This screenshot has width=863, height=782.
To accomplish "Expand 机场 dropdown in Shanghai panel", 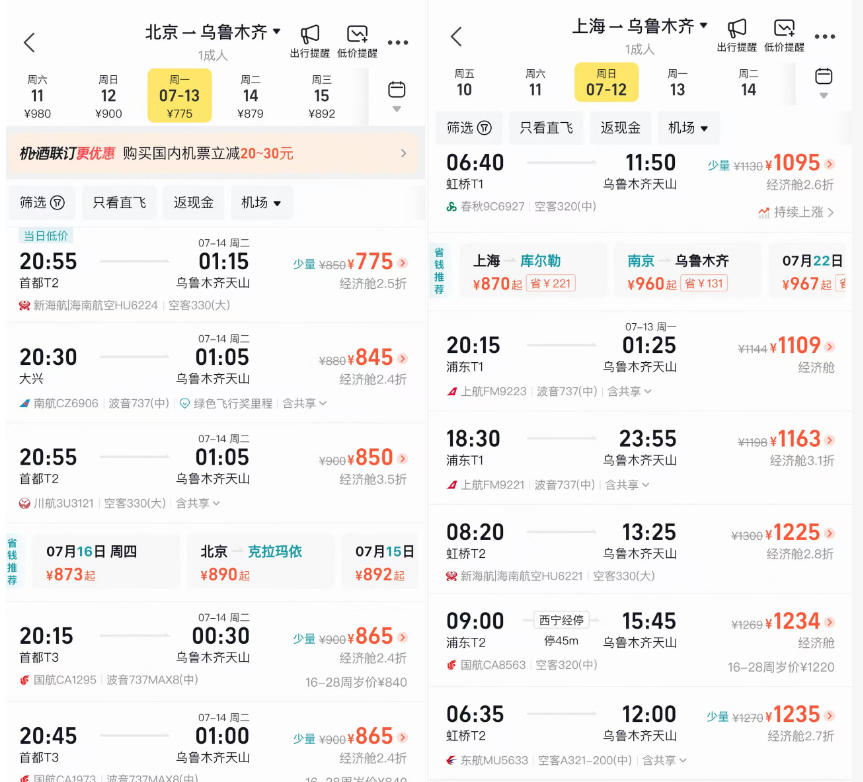I will 689,128.
